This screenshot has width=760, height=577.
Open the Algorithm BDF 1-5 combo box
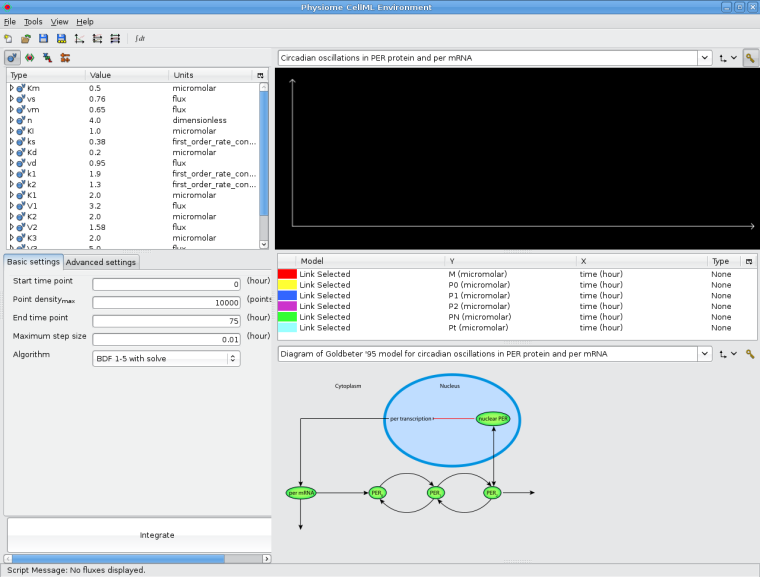(x=166, y=358)
